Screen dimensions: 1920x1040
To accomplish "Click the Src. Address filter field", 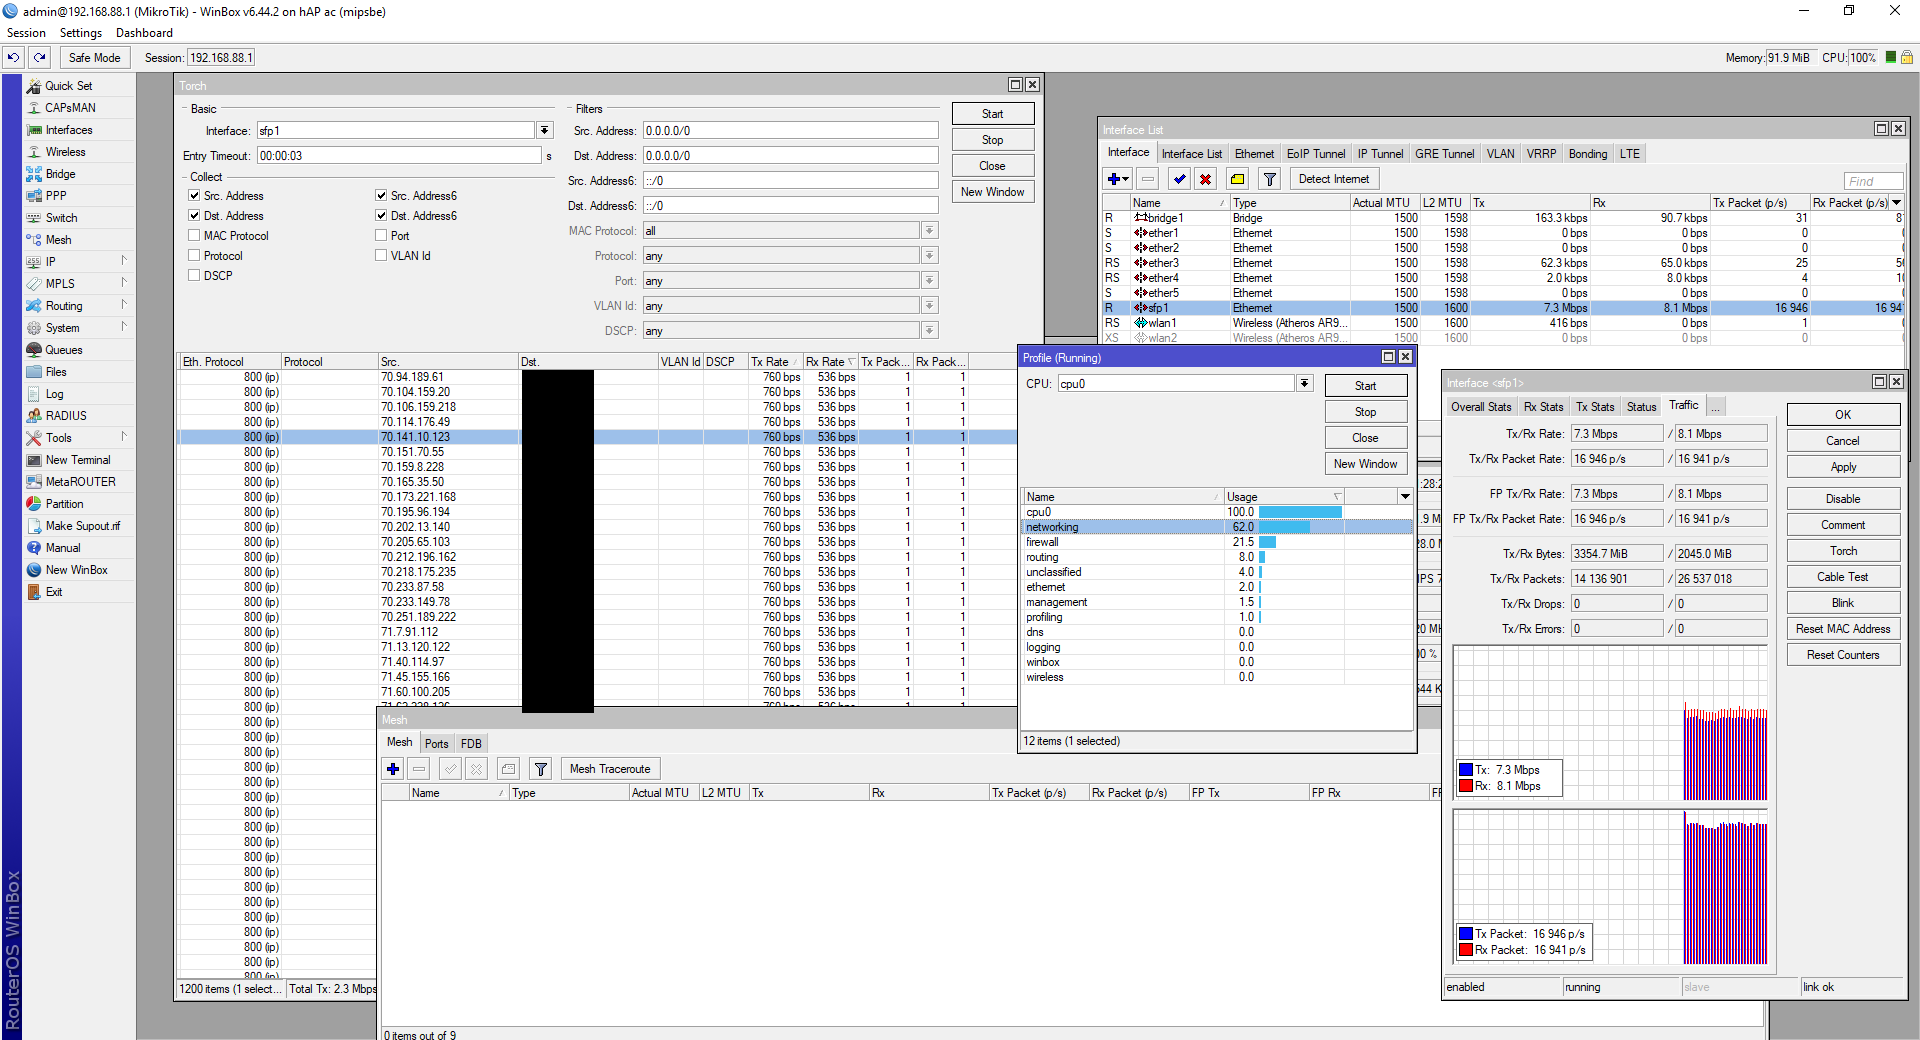I will click(790, 131).
